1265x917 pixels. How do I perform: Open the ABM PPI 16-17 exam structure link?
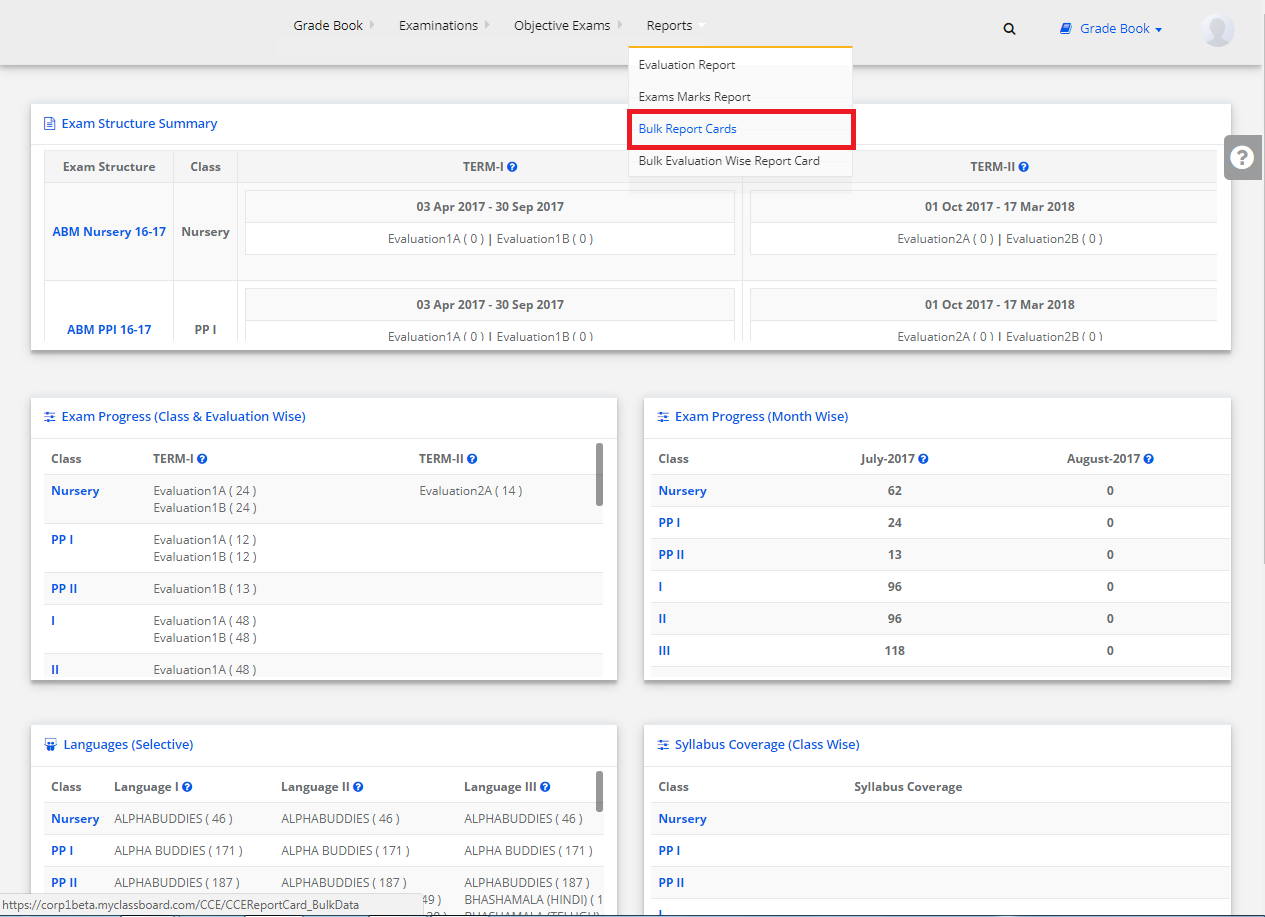pos(109,330)
